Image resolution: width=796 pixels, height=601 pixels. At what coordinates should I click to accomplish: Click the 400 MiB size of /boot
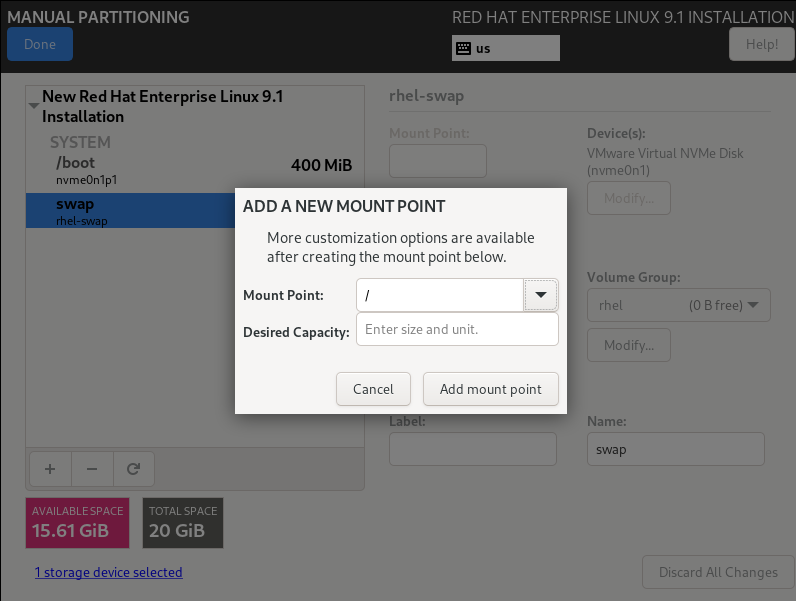pos(321,165)
